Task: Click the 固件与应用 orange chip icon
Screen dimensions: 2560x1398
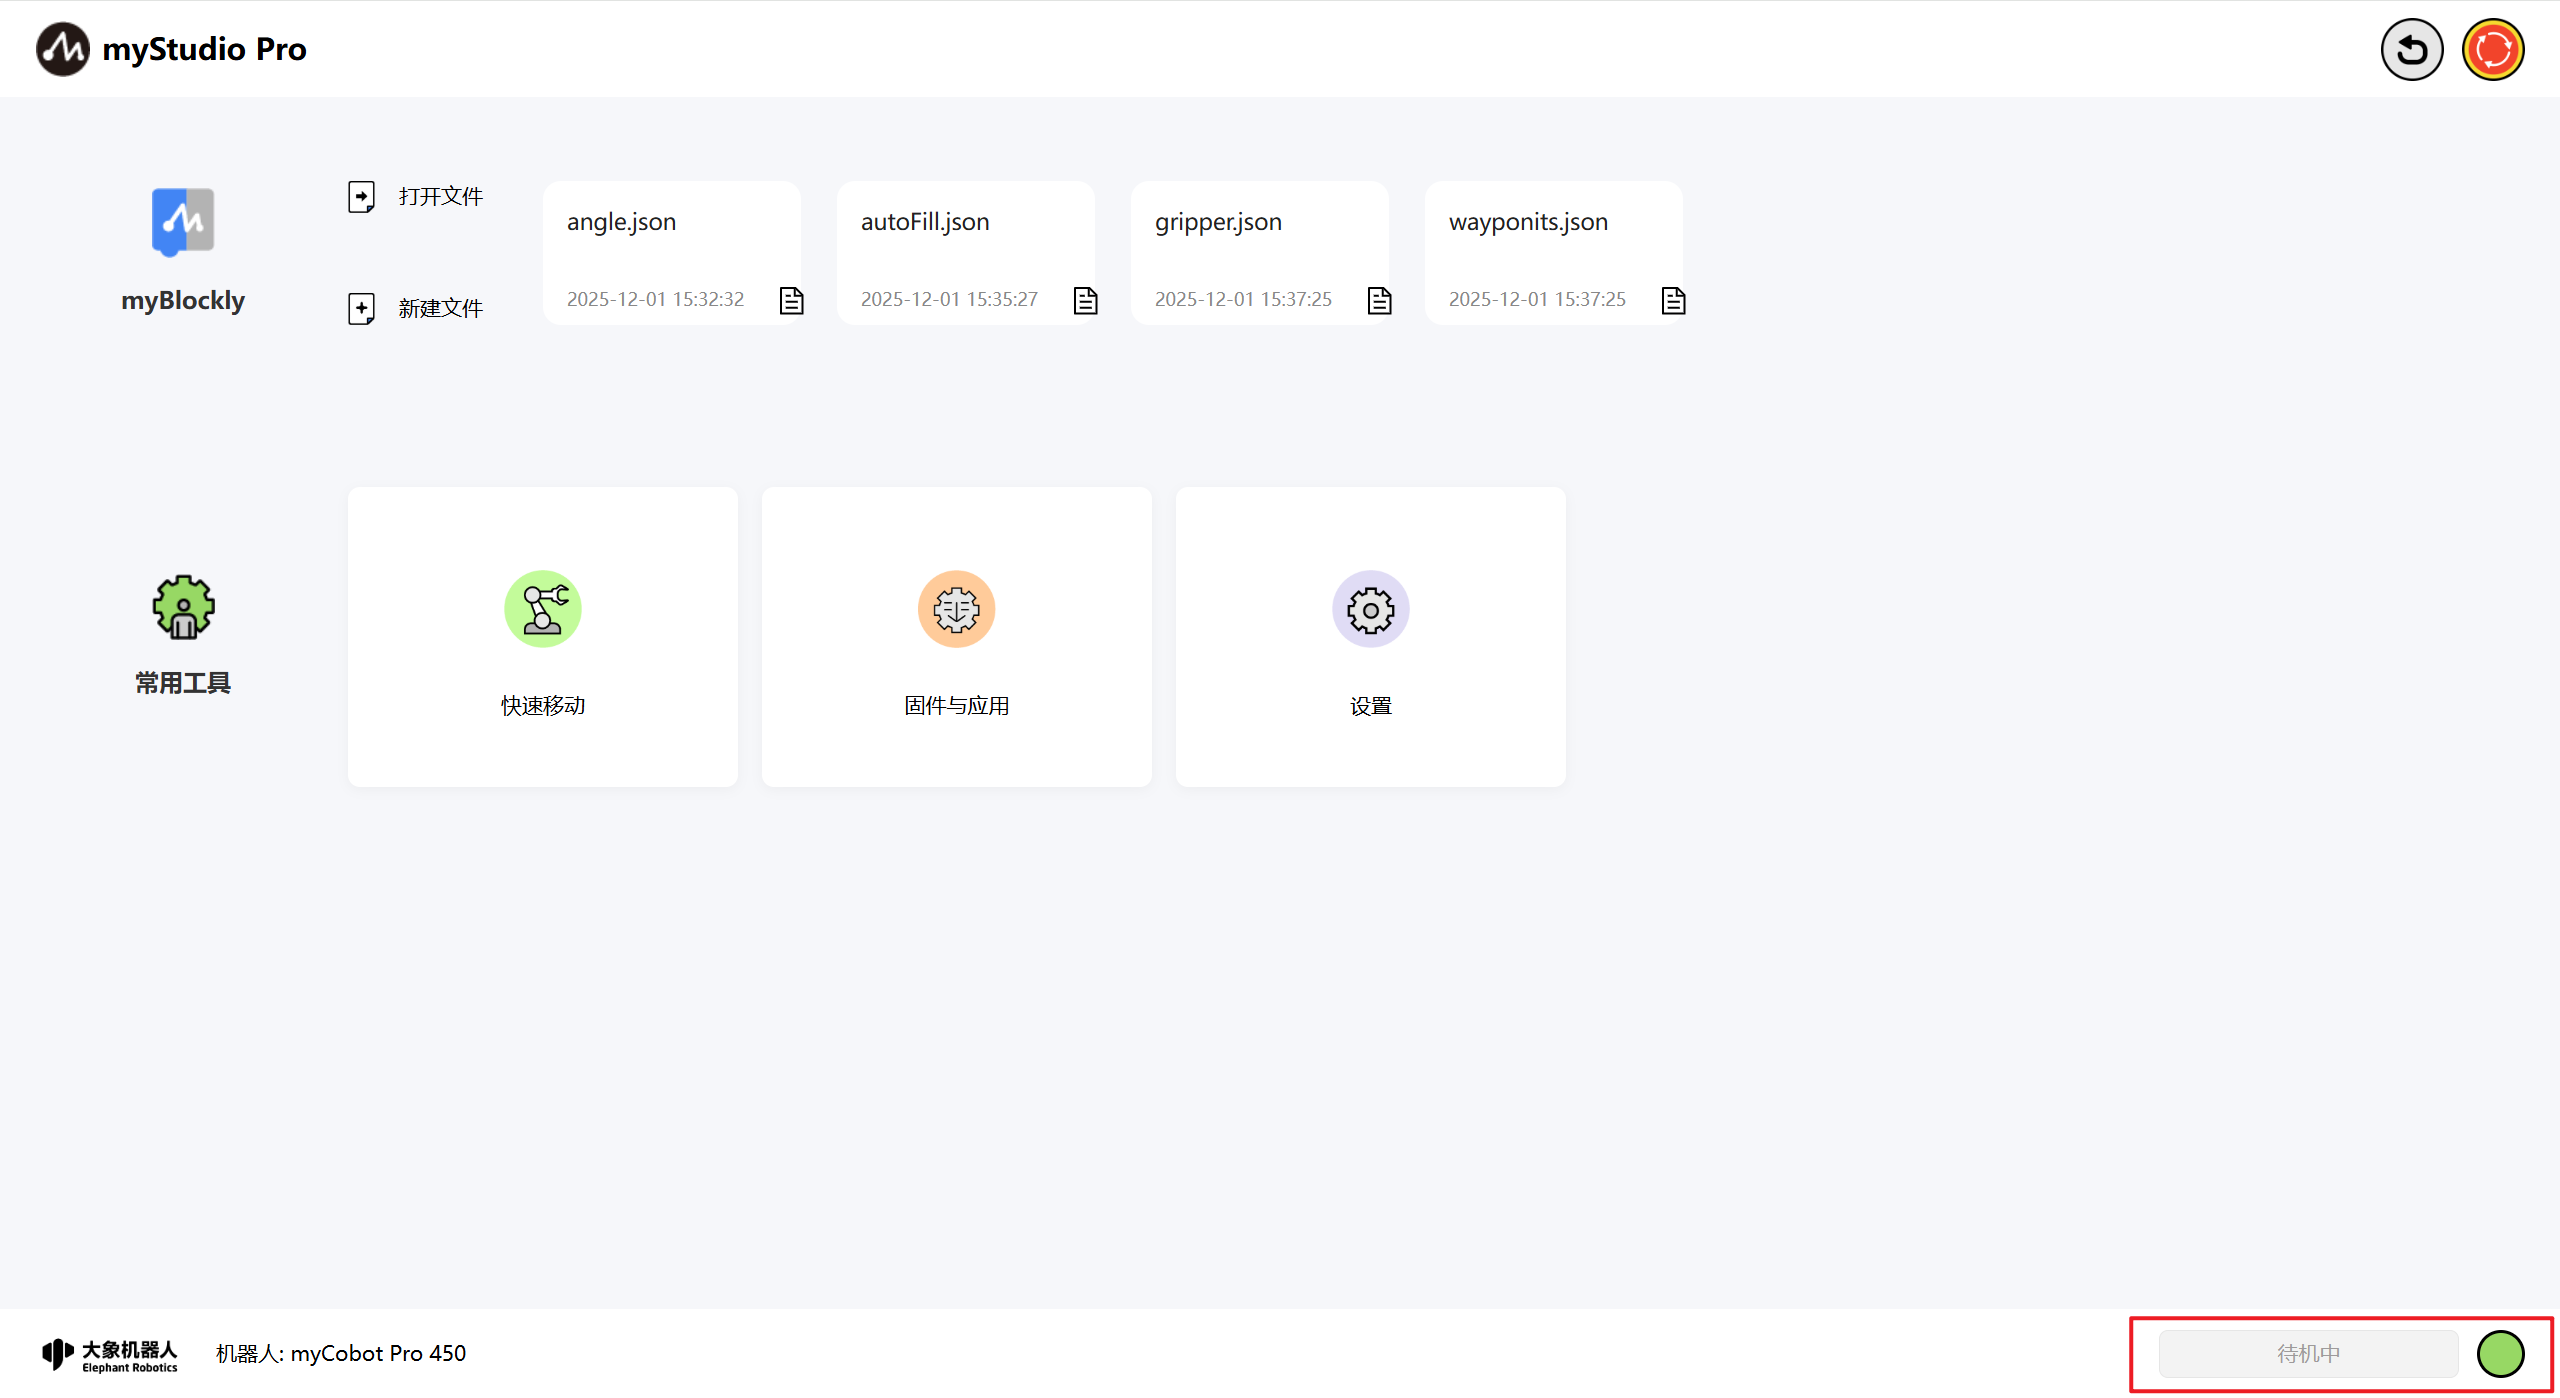Action: (x=956, y=609)
